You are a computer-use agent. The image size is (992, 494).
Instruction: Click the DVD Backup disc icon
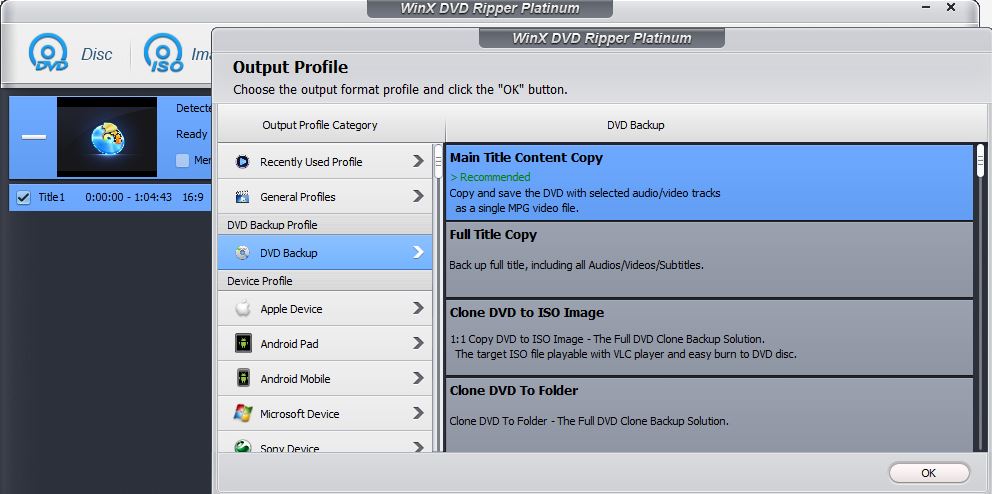[x=242, y=253]
